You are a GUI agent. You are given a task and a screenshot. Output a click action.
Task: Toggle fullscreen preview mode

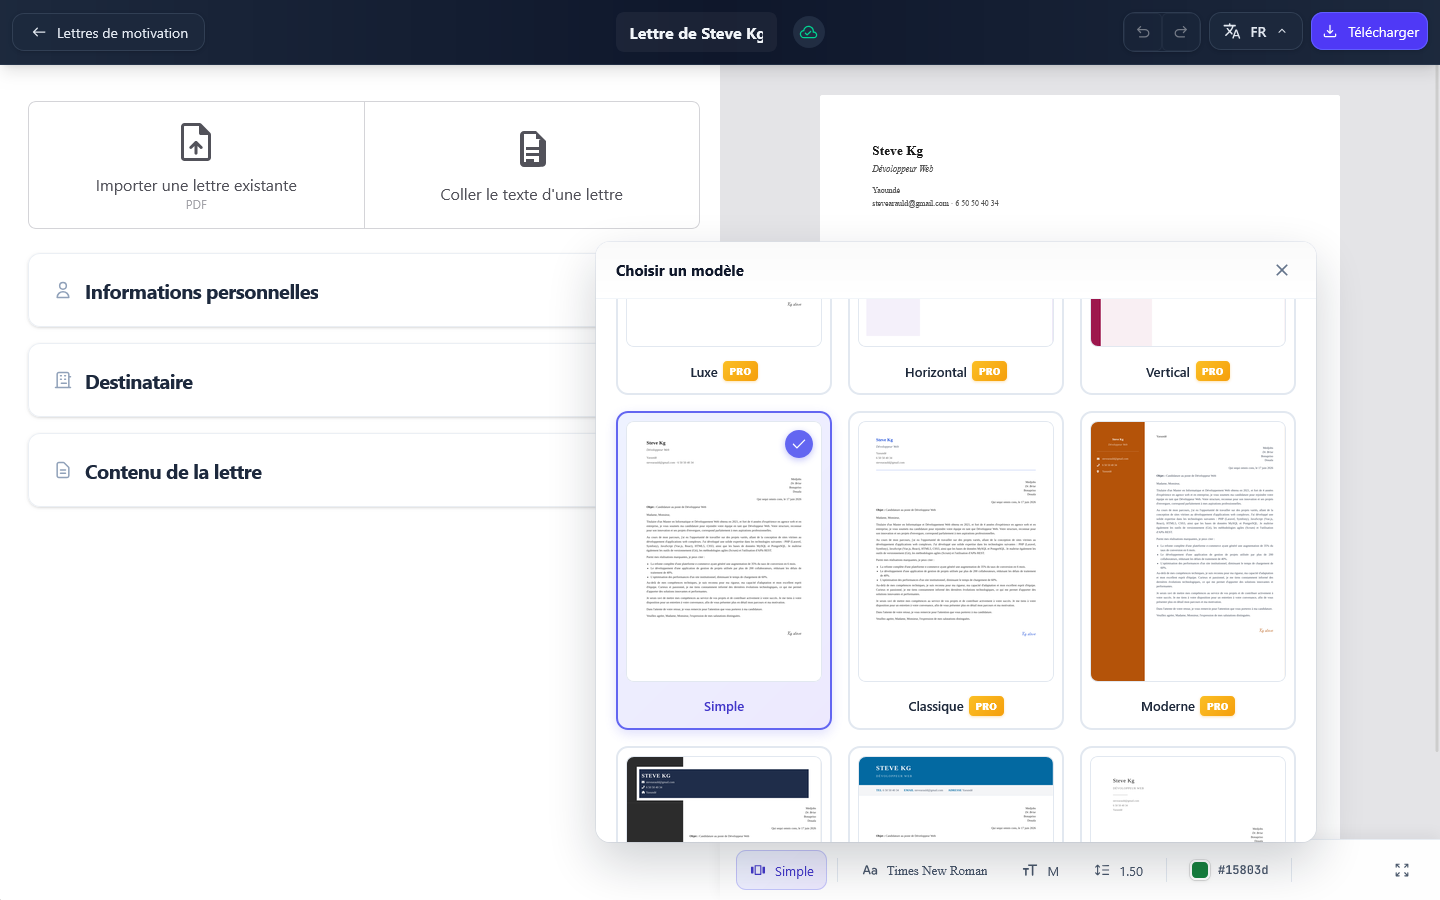(1402, 870)
